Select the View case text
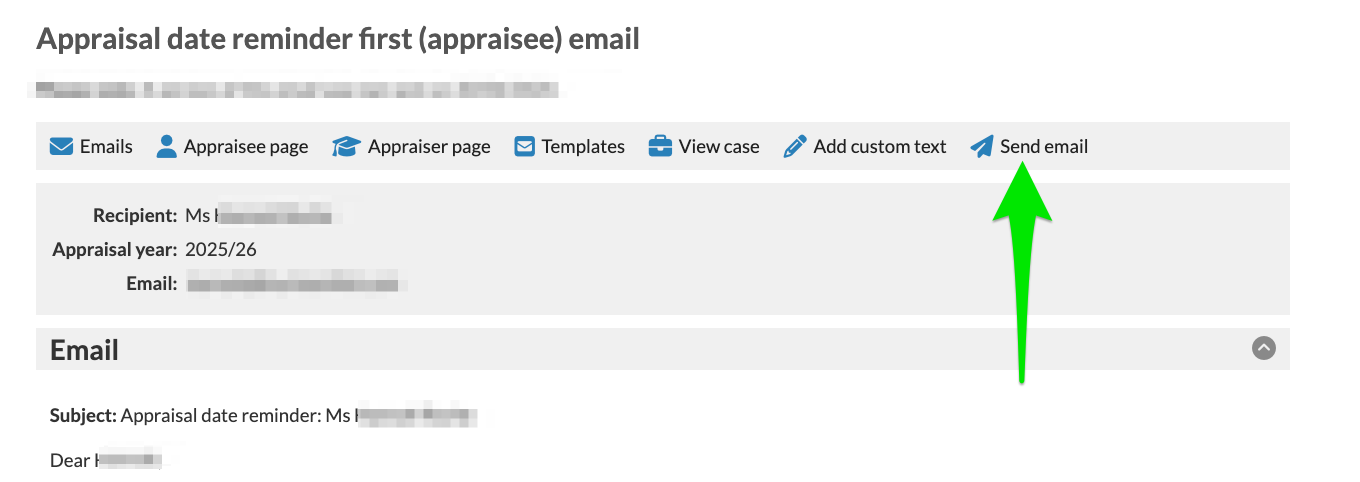Viewport: 1360px width, 482px height. point(719,147)
